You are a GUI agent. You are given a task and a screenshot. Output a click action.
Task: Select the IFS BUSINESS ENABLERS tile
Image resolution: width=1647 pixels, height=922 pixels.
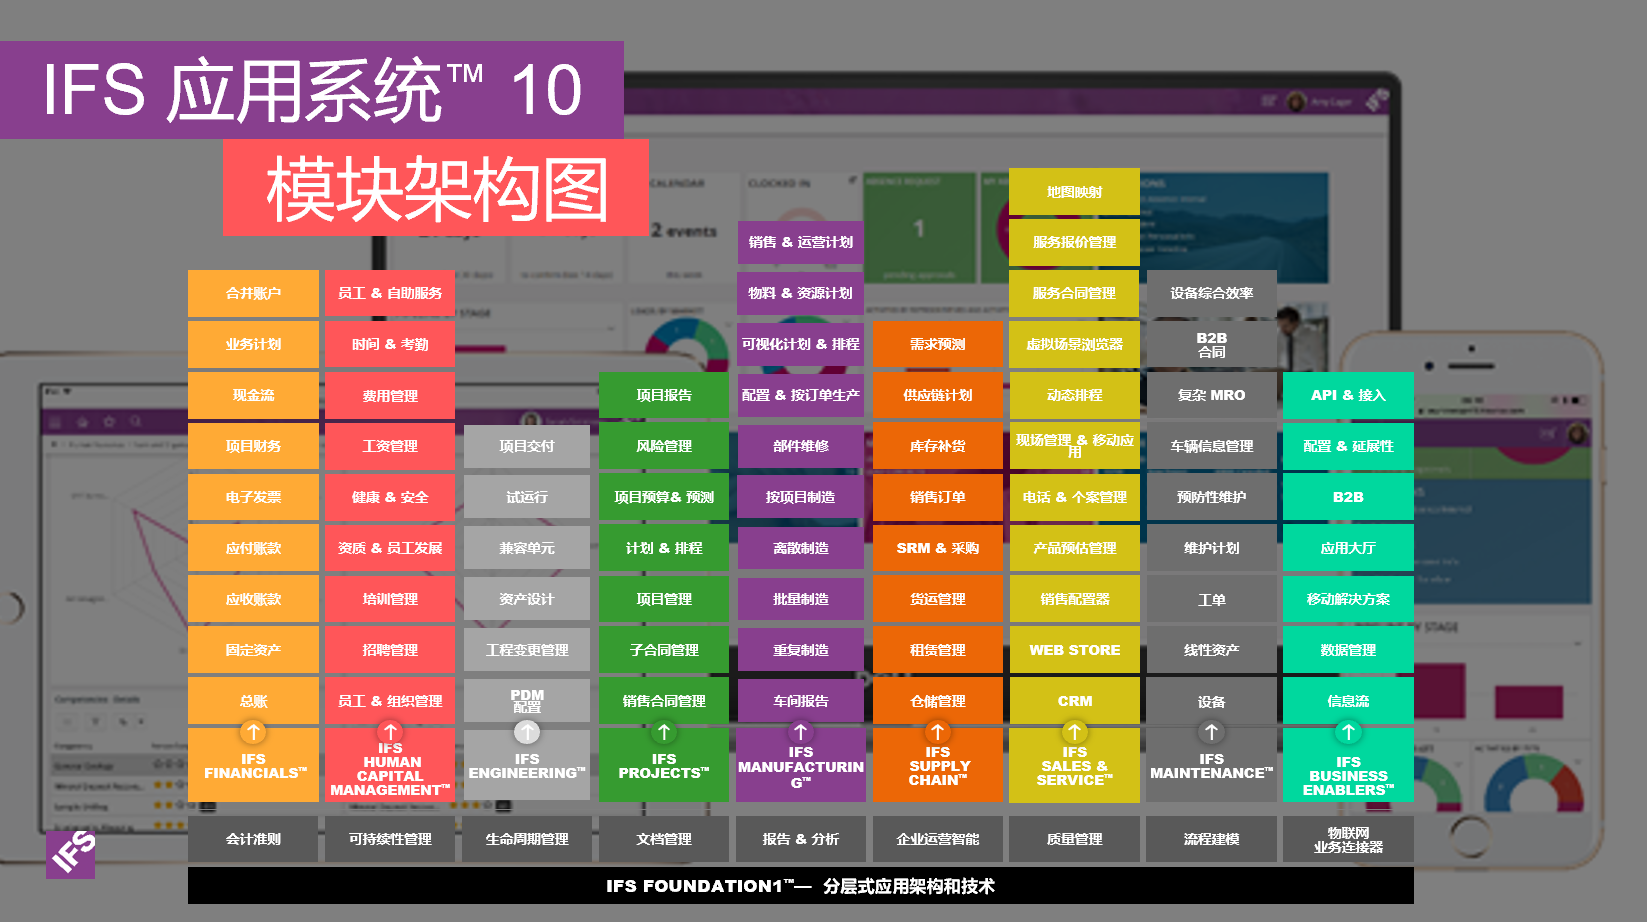click(x=1348, y=765)
